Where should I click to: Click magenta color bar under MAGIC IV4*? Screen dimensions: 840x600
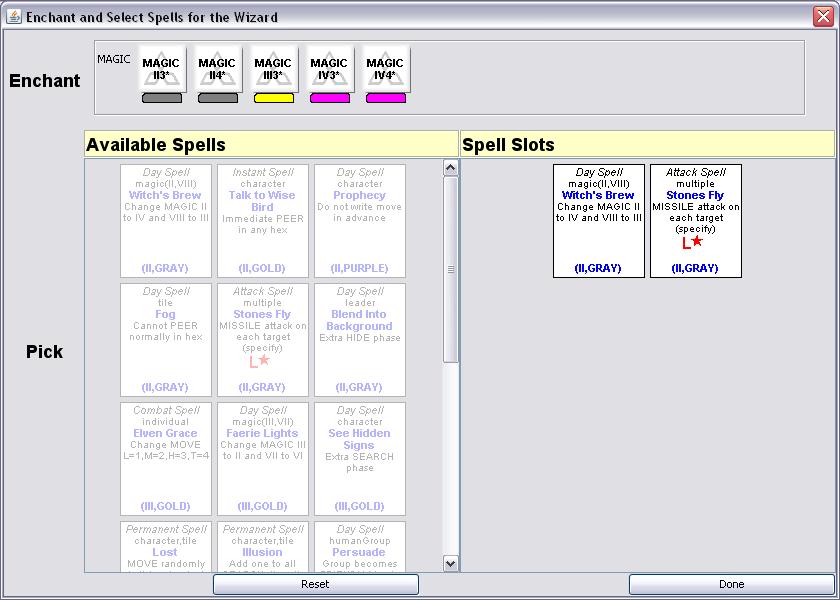click(x=386, y=98)
